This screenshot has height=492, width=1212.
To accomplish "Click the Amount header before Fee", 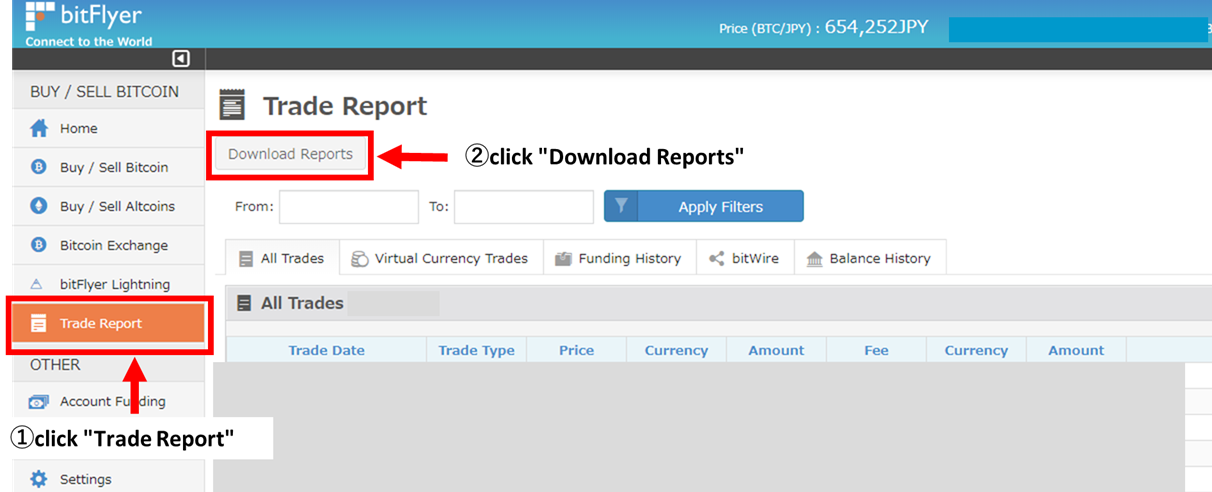I will coord(777,350).
